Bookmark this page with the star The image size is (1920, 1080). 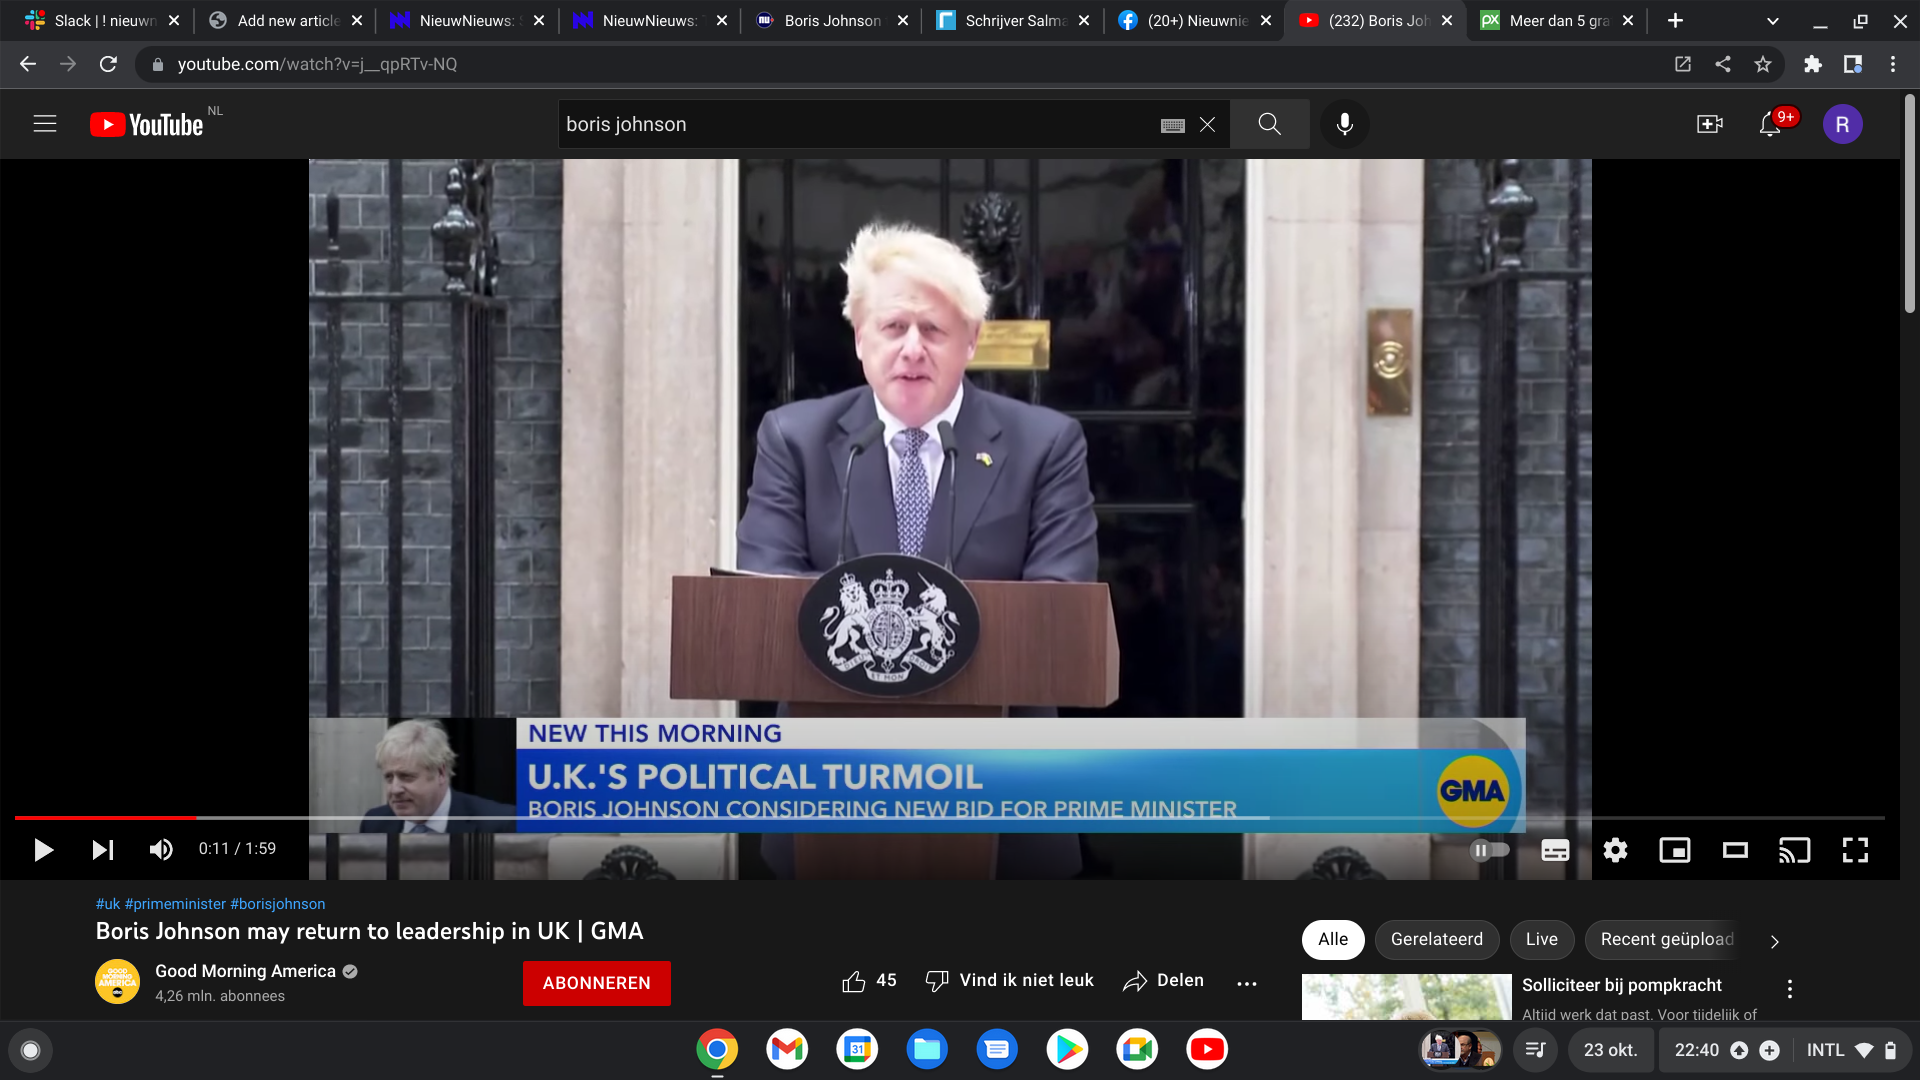[x=1763, y=64]
